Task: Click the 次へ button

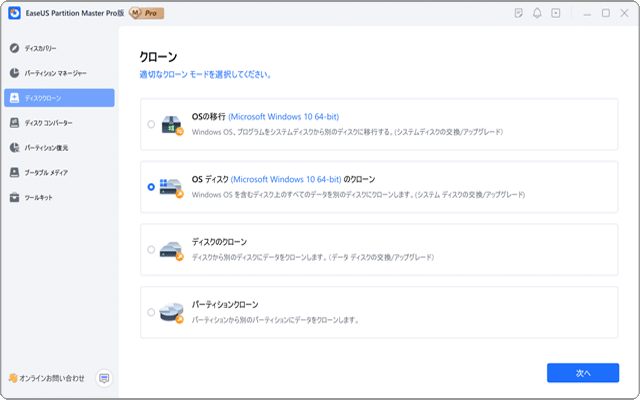Action: coord(583,373)
